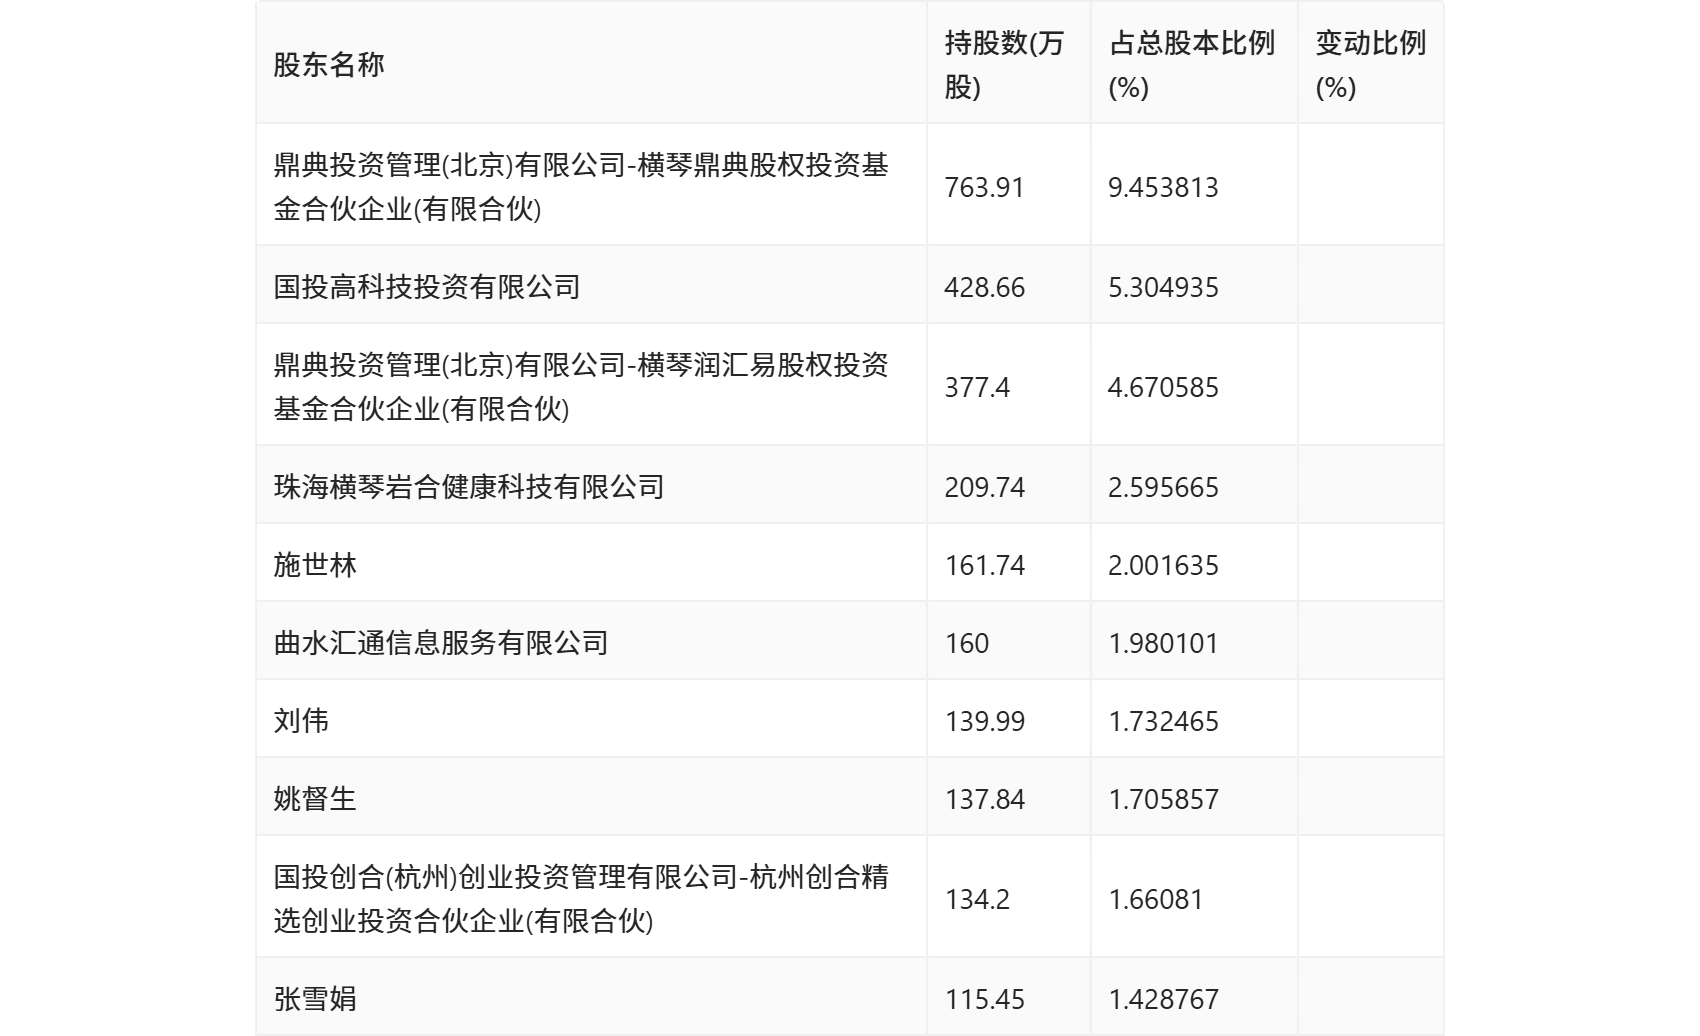Click the percentage 2.595665
This screenshot has width=1700, height=1036.
1163,487
